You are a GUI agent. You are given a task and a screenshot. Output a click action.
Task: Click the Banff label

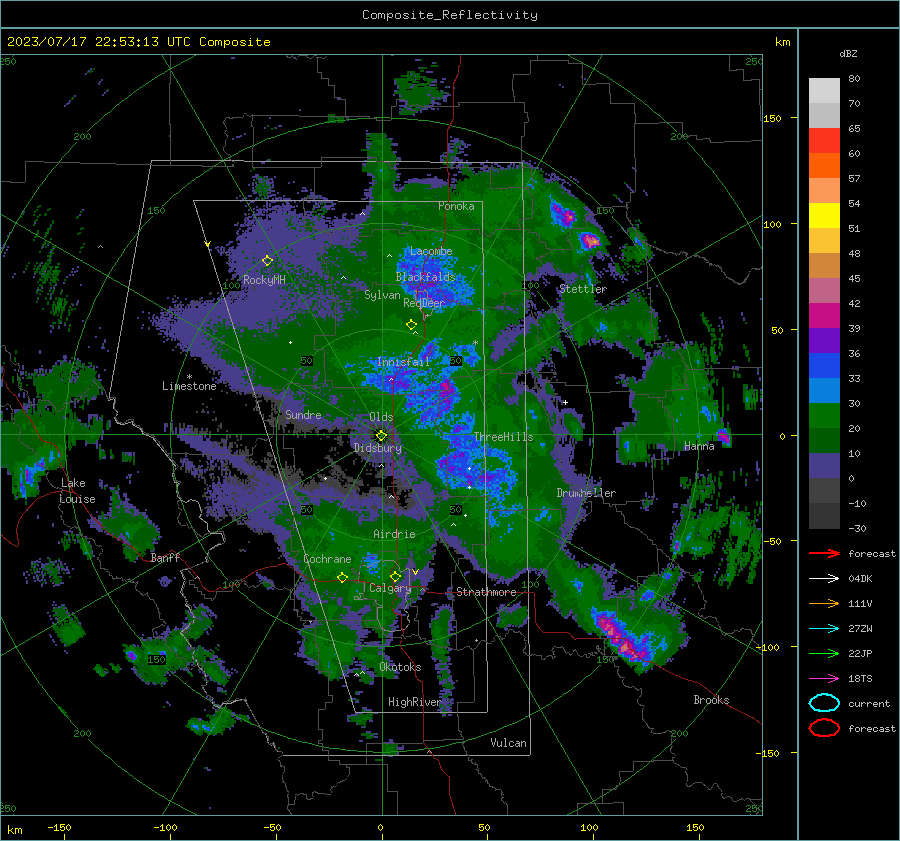click(165, 557)
